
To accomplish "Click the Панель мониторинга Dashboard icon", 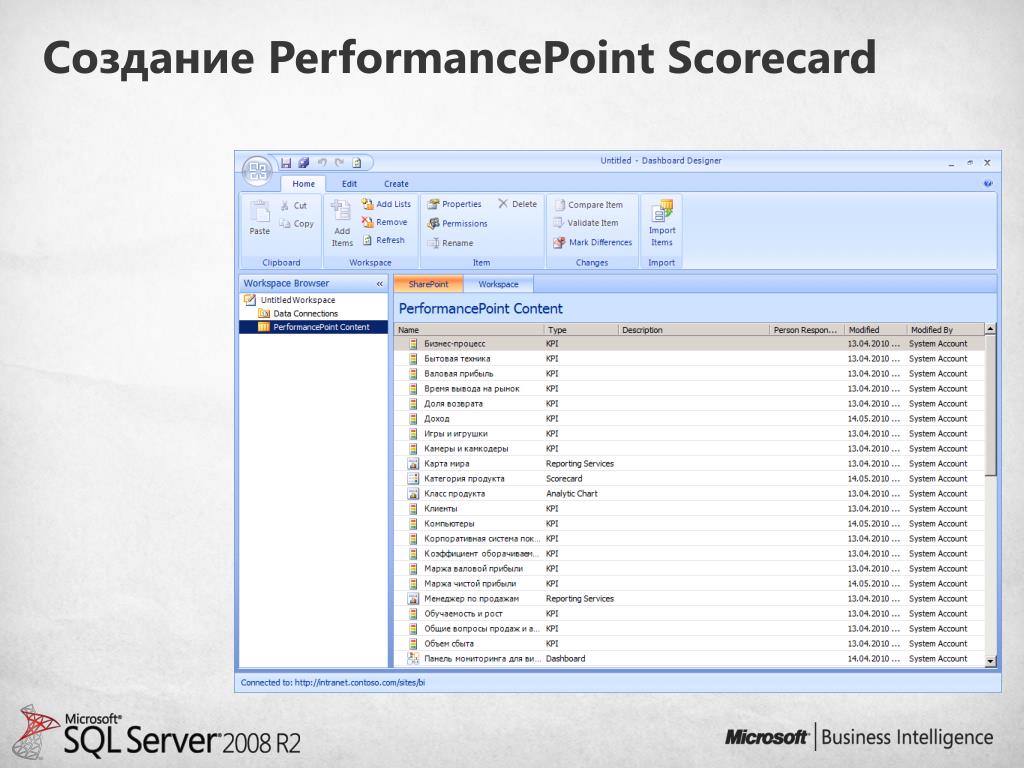I will (x=413, y=659).
